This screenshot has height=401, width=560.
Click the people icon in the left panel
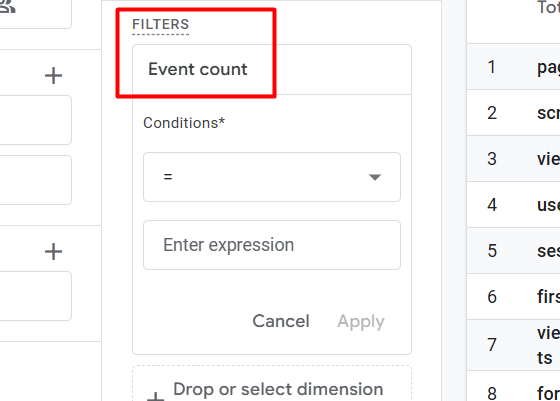coord(7,6)
